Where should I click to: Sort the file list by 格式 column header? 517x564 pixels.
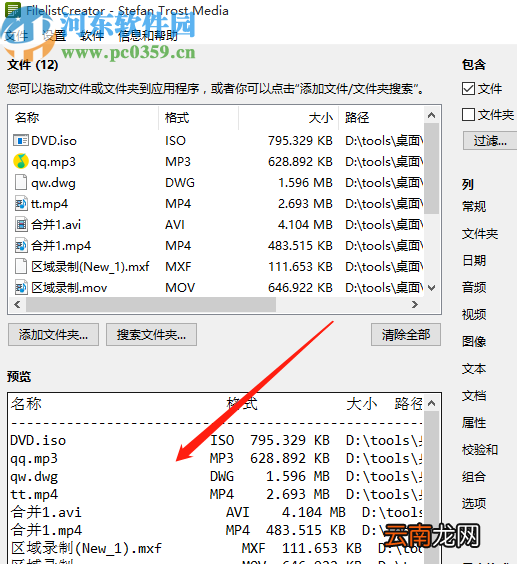pos(198,118)
